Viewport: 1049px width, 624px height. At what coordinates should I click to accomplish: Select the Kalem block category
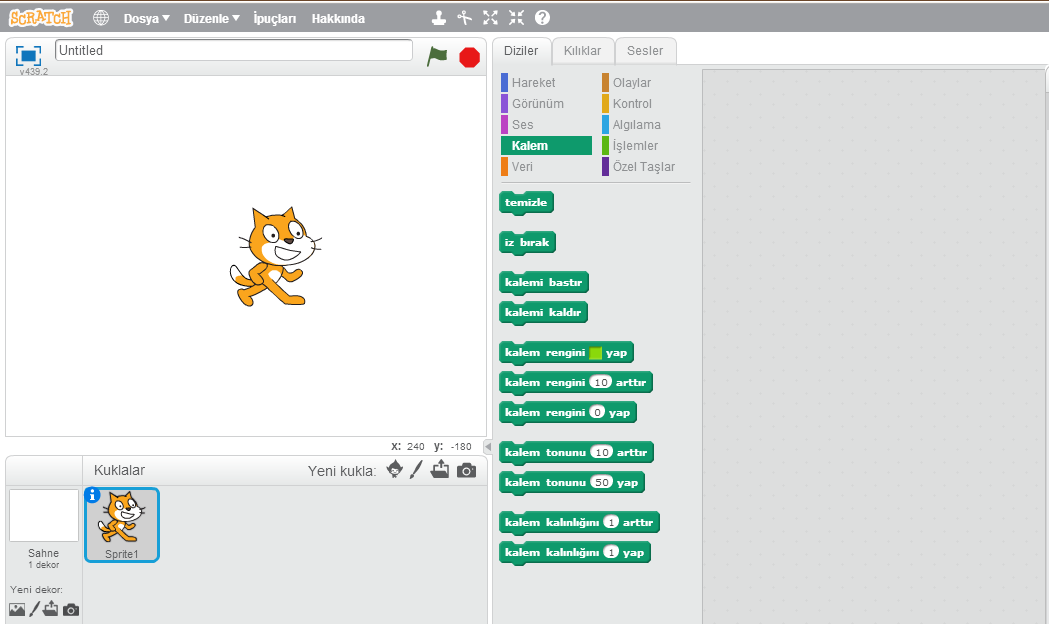pyautogui.click(x=547, y=145)
